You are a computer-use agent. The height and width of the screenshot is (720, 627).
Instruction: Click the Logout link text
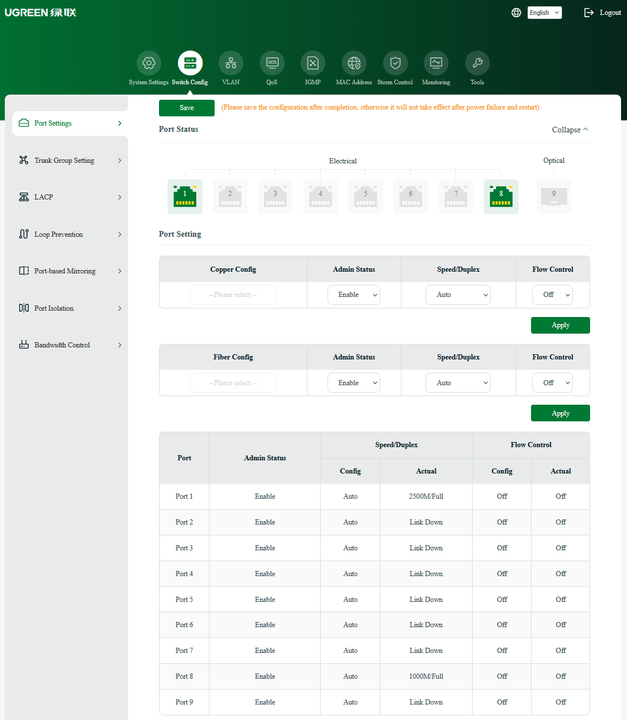(x=610, y=12)
